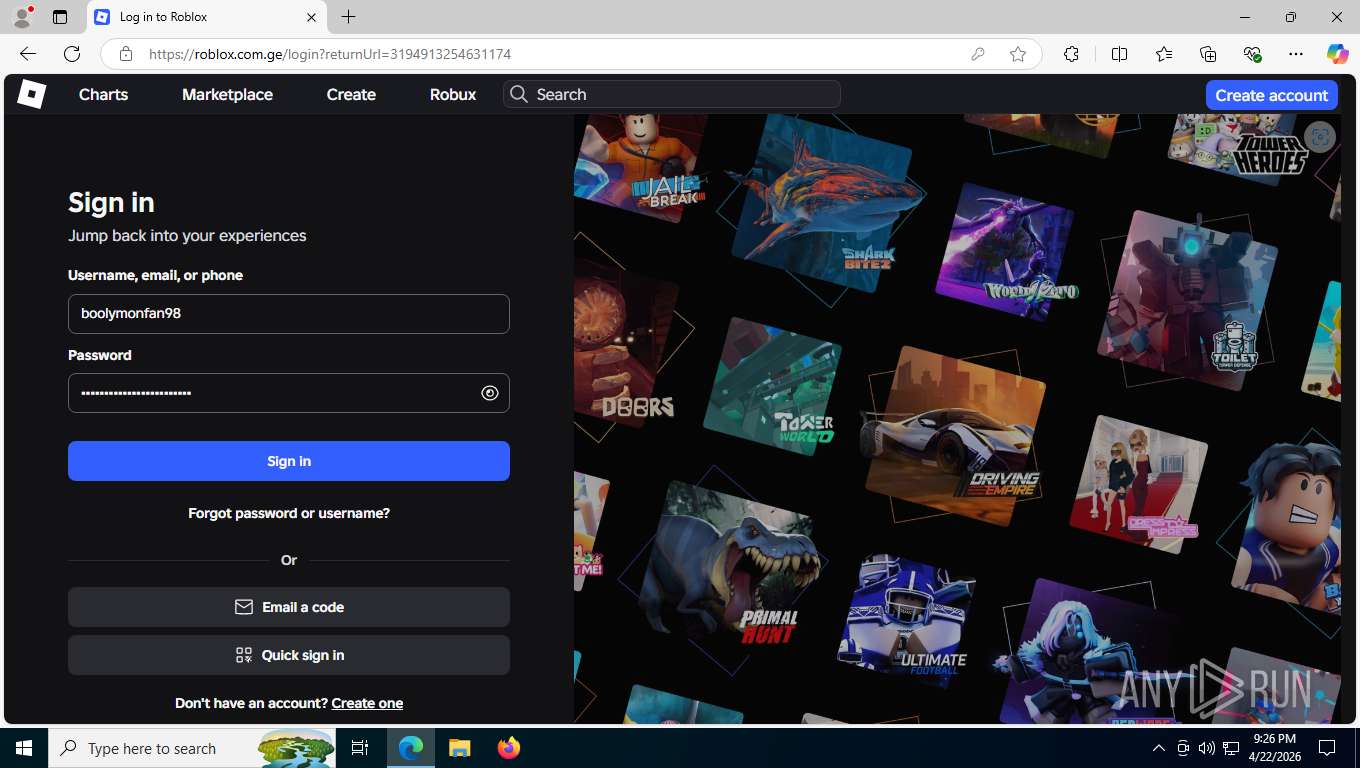Add this page to favorites star icon
Viewport: 1360px width, 768px height.
1018,54
